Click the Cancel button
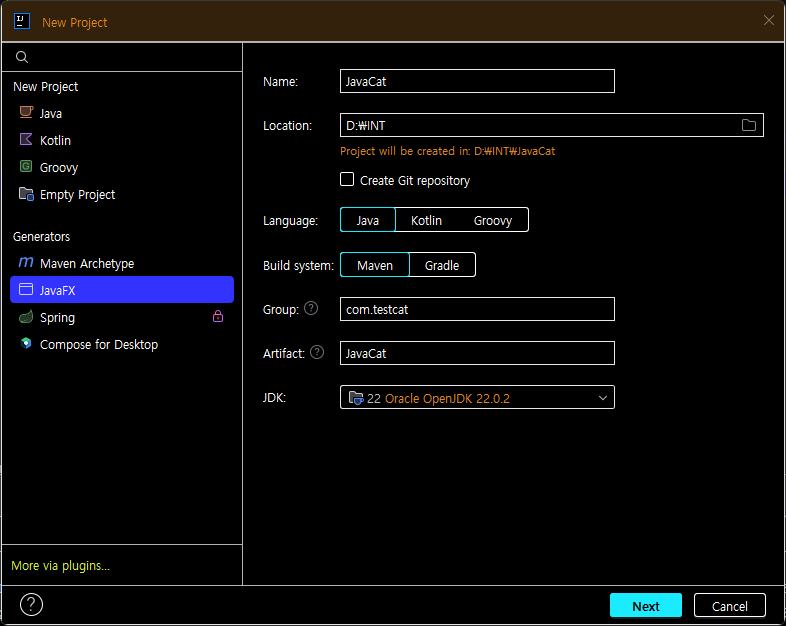Image resolution: width=786 pixels, height=626 pixels. [729, 605]
